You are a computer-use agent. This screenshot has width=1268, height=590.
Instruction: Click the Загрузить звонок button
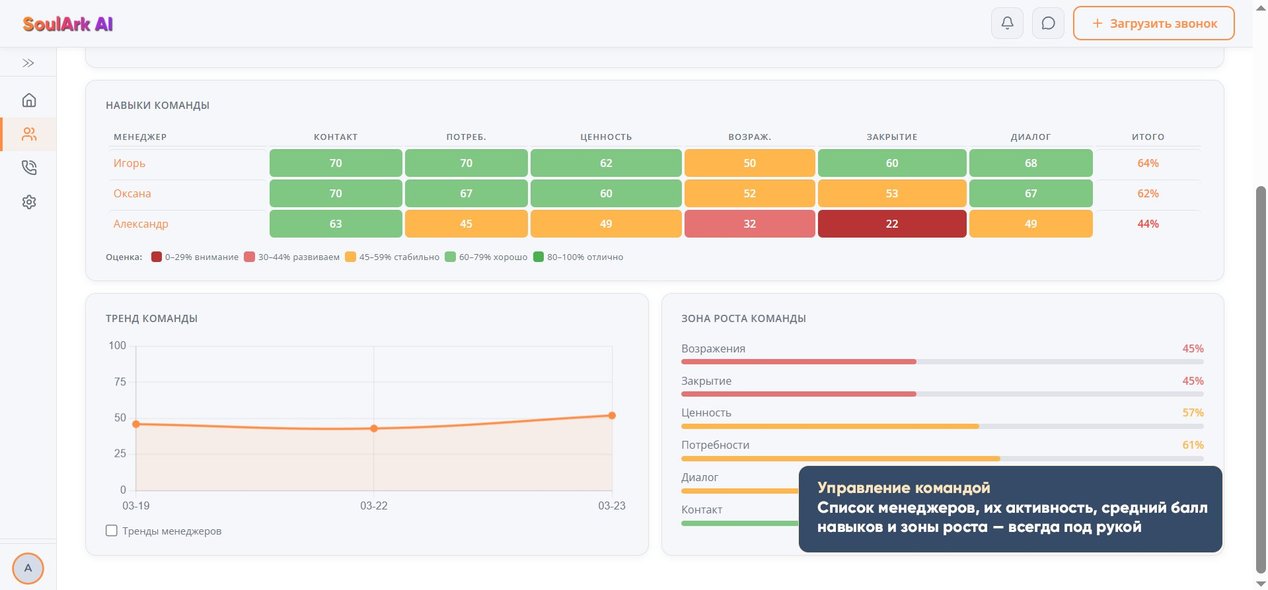click(1154, 23)
